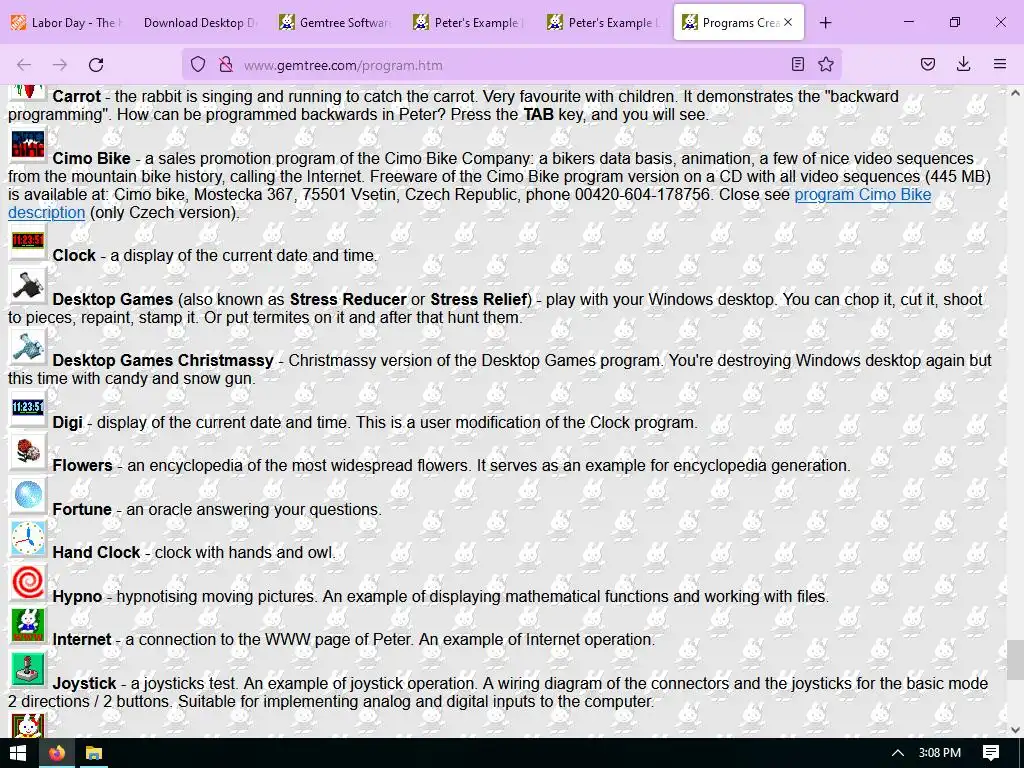Click the Desktop Games gun icon
Viewport: 1024px width, 768px height.
click(x=28, y=286)
